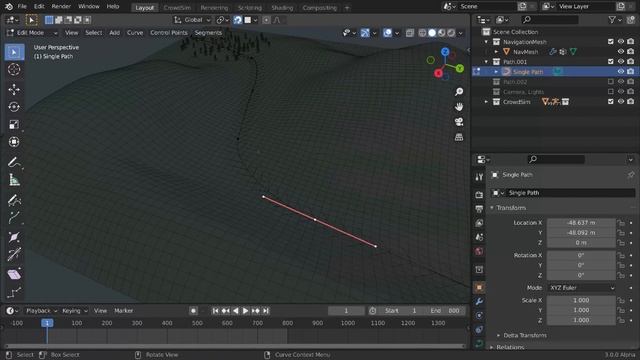
Task: Activate the Scale tool
Action: pyautogui.click(x=14, y=124)
